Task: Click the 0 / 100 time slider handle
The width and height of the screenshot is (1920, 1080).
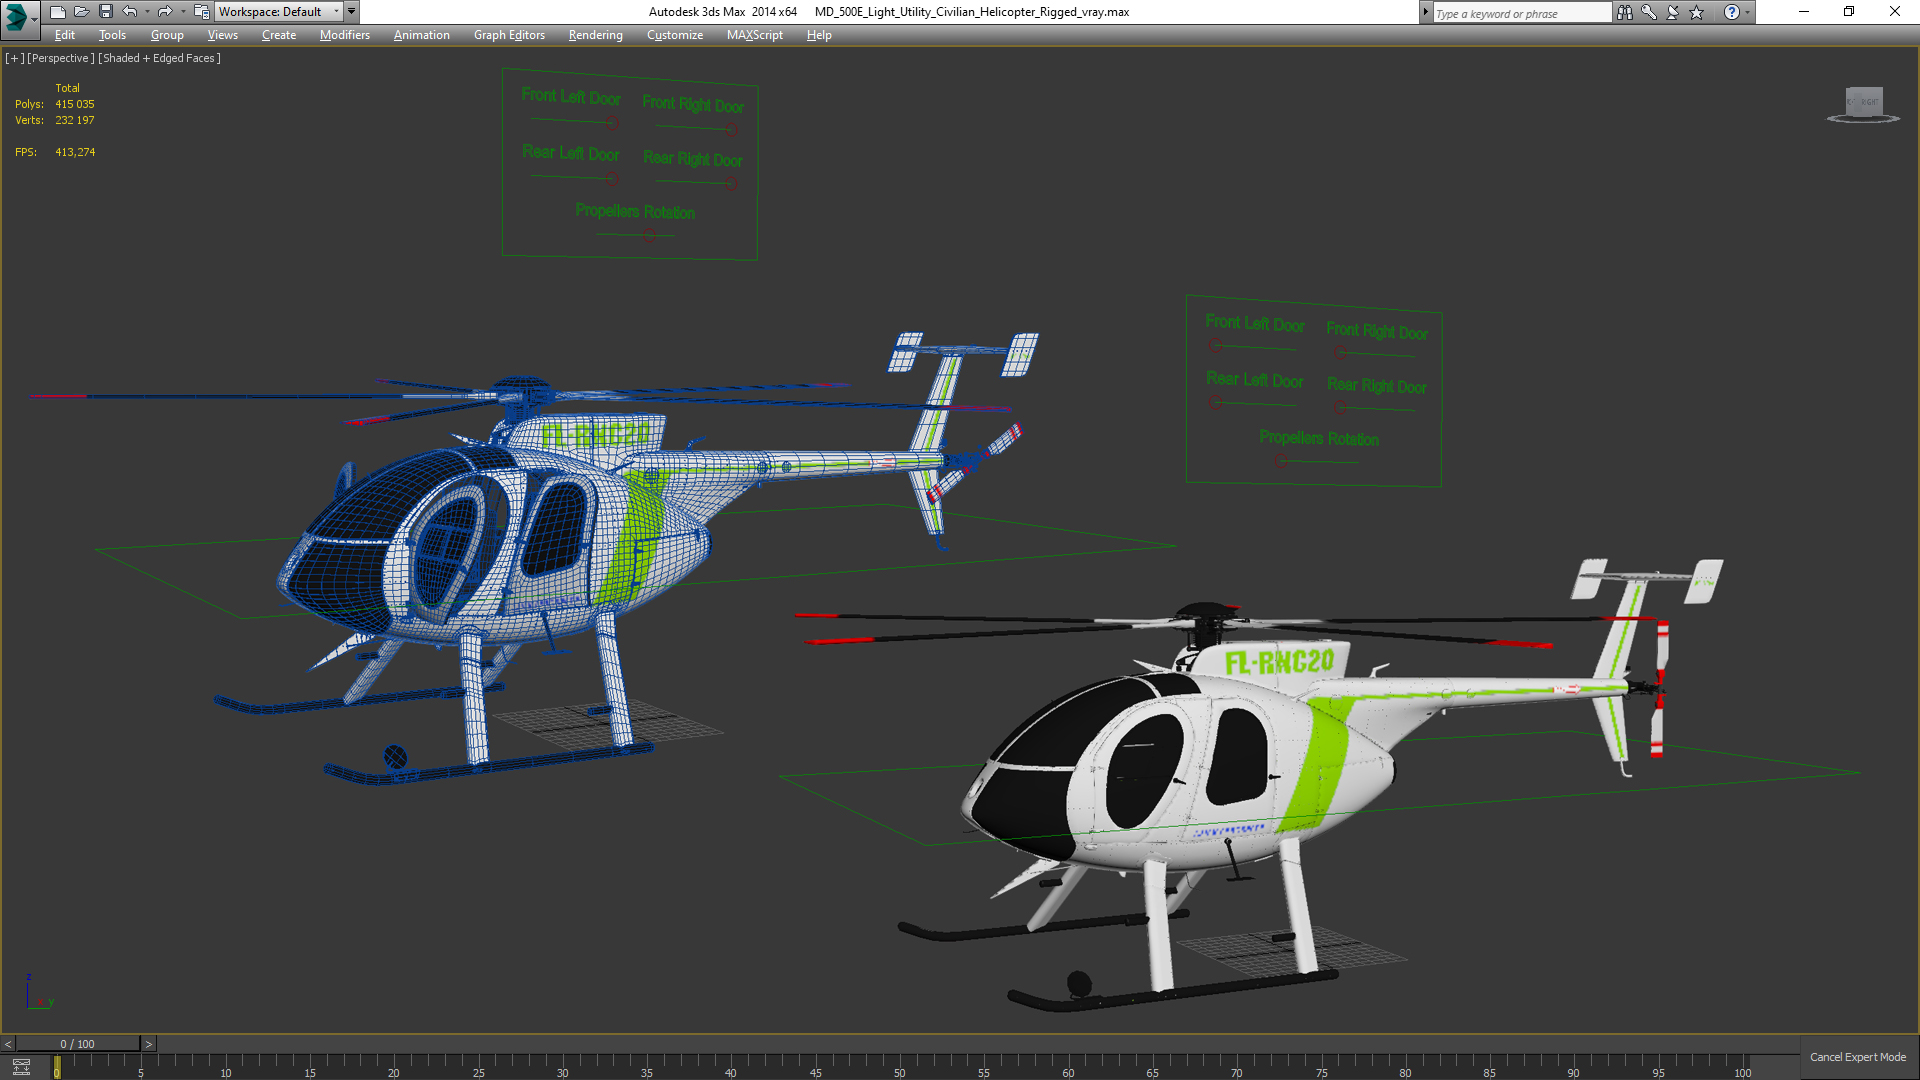Action: tap(78, 1044)
